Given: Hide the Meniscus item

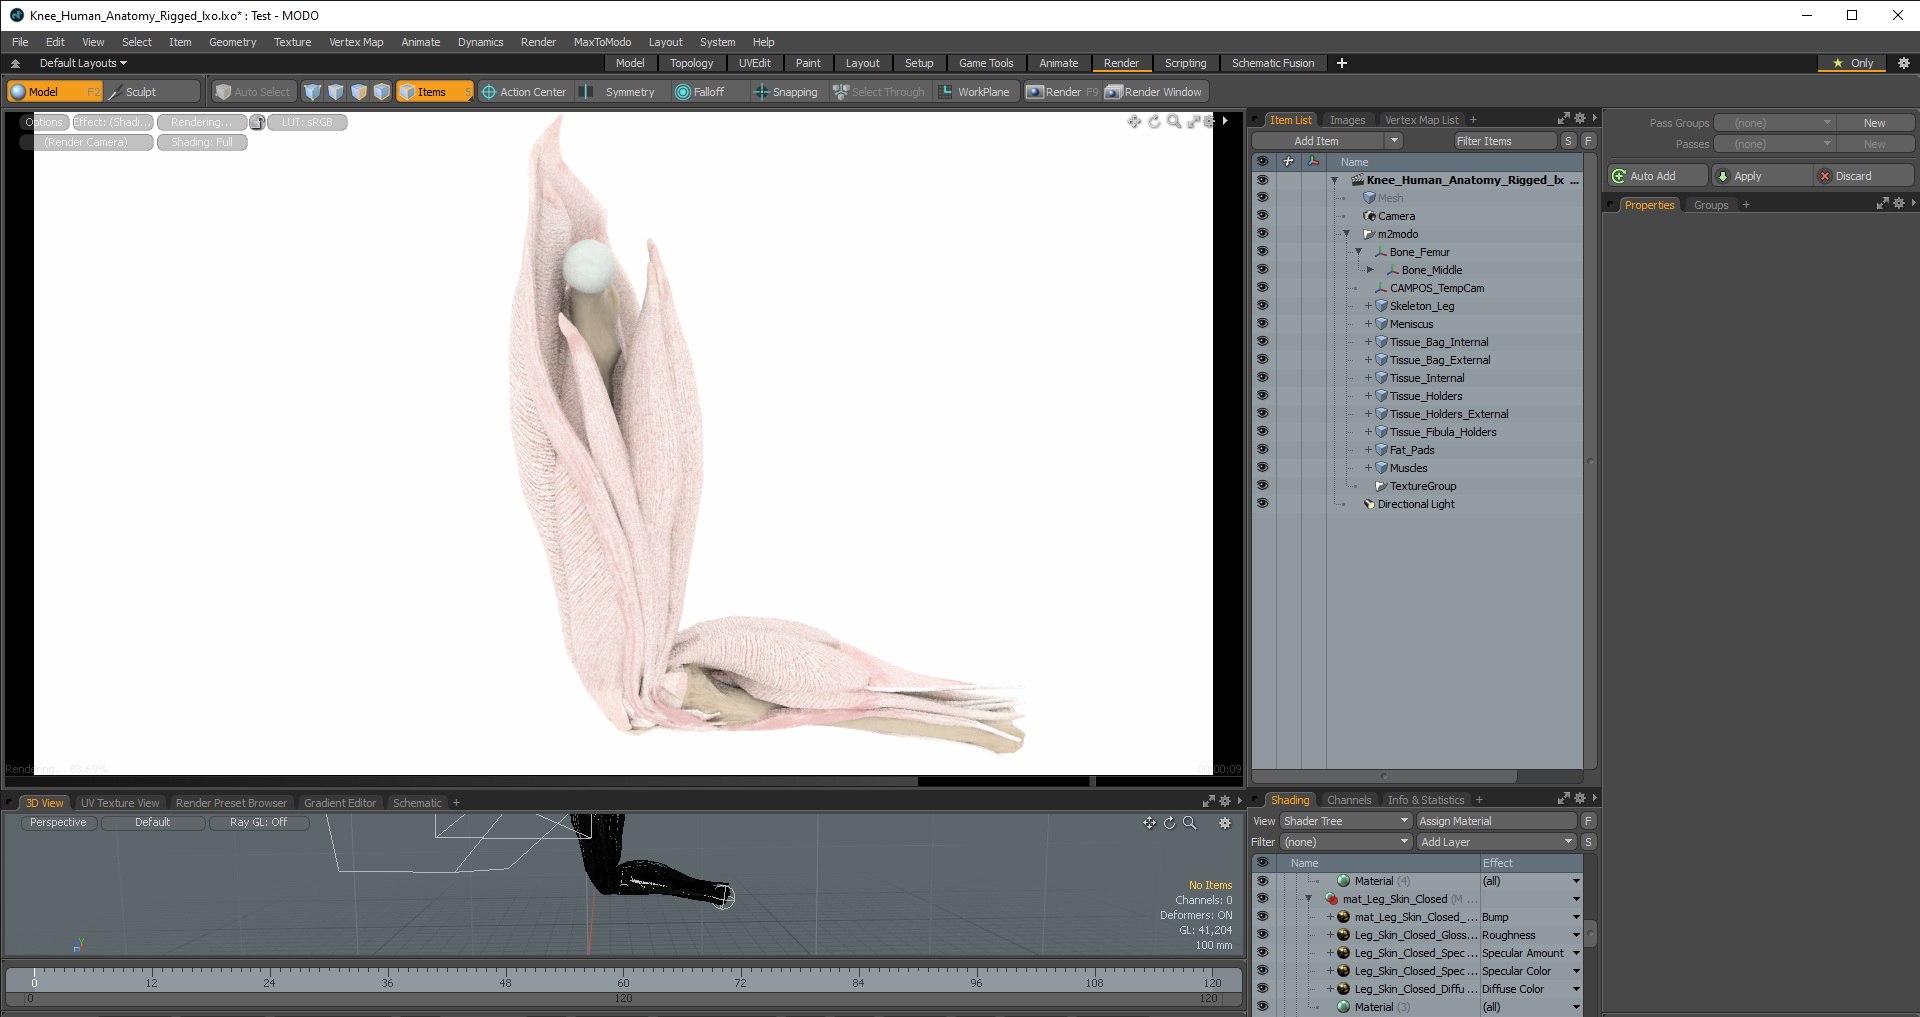Looking at the screenshot, I should click(x=1262, y=324).
